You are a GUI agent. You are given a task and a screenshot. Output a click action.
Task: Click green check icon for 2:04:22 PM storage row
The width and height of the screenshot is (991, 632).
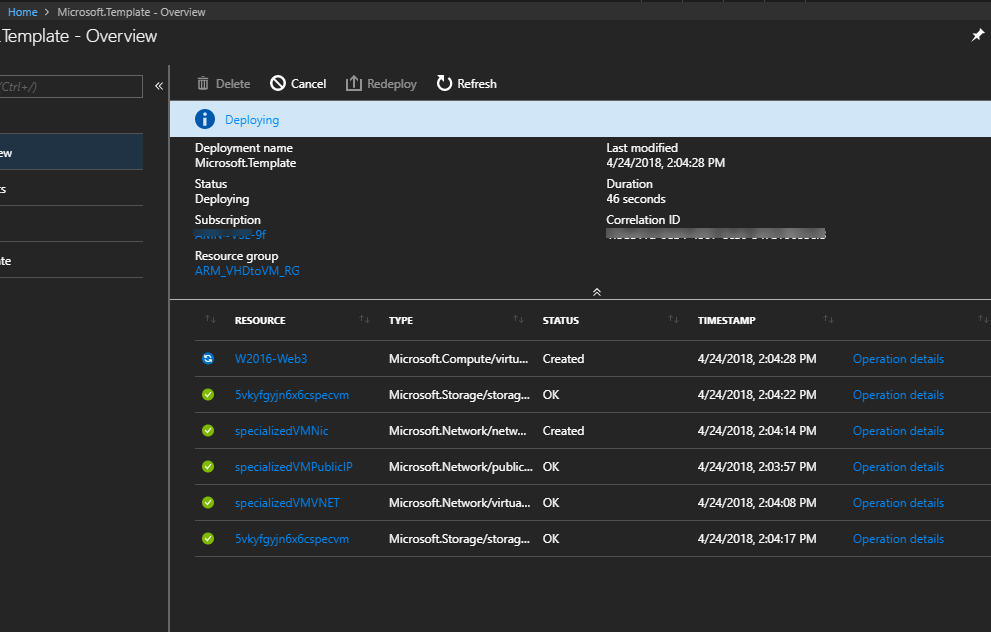[x=208, y=394]
